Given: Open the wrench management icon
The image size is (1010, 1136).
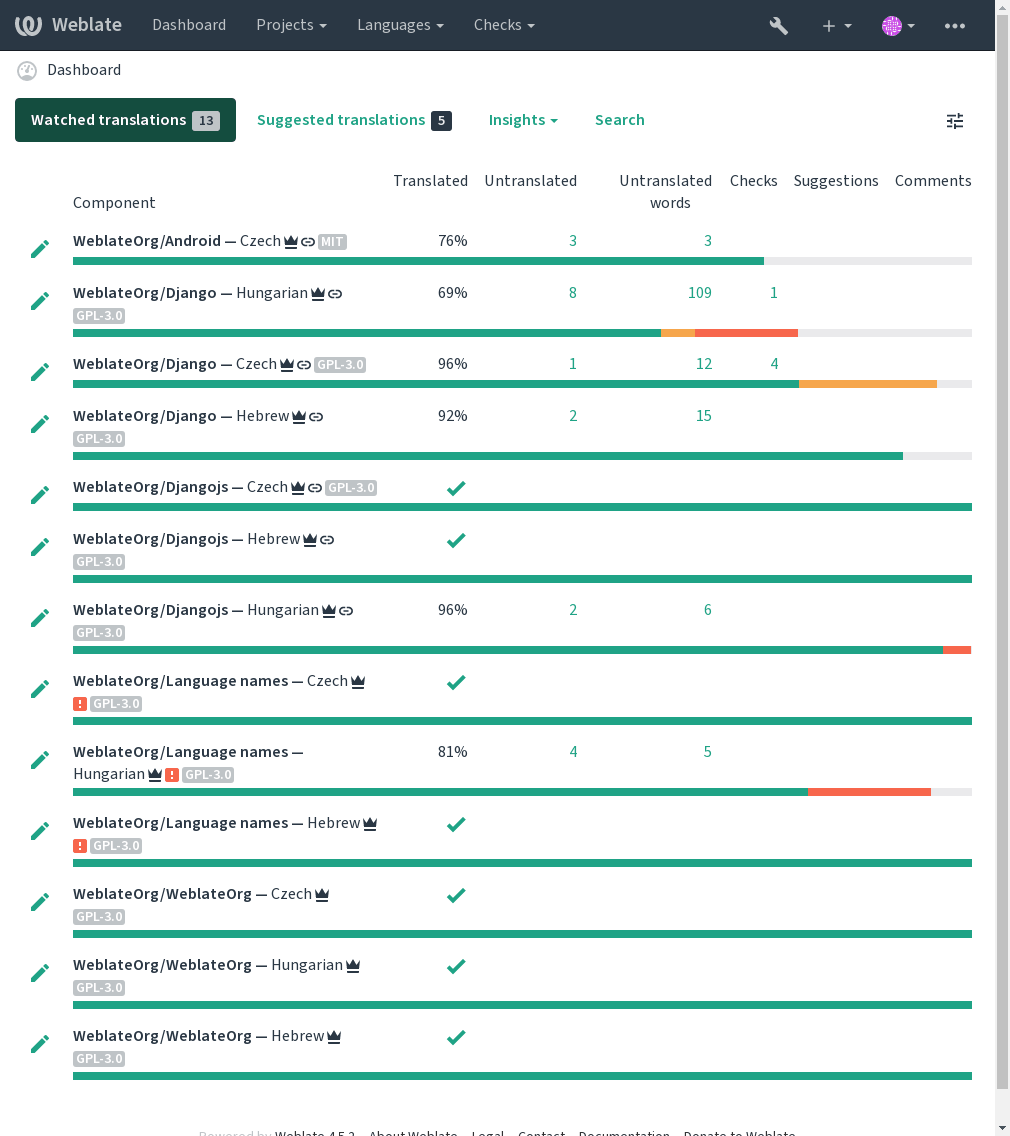Looking at the screenshot, I should coord(779,26).
